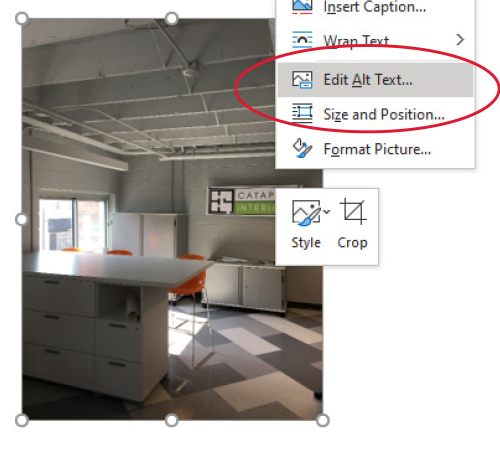Click the top-center picture resize handle
500x449 pixels.
click(172, 19)
